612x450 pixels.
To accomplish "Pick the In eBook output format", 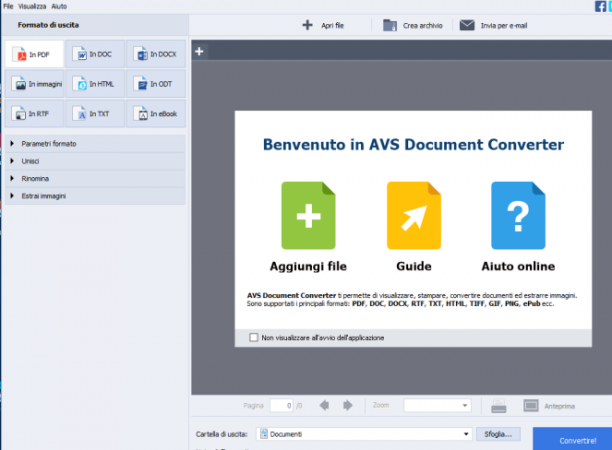I will (x=156, y=114).
